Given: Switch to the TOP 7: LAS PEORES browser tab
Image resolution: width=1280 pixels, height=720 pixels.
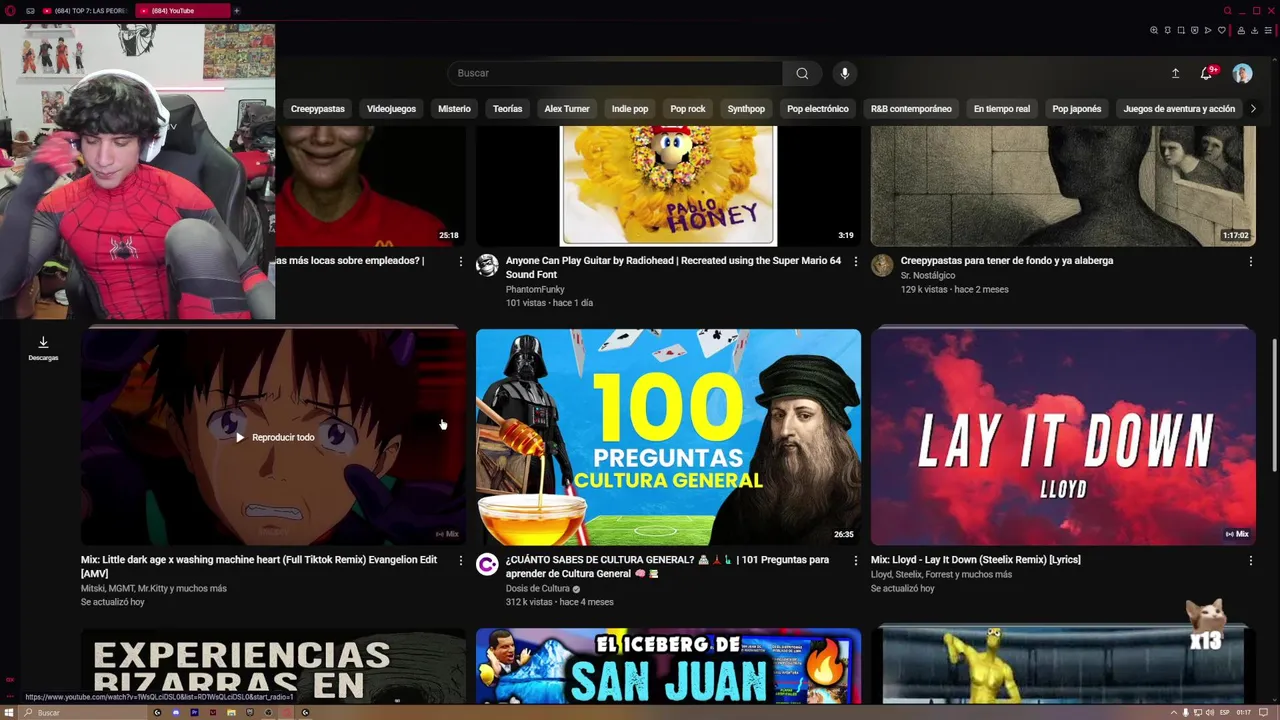Looking at the screenshot, I should (x=84, y=11).
